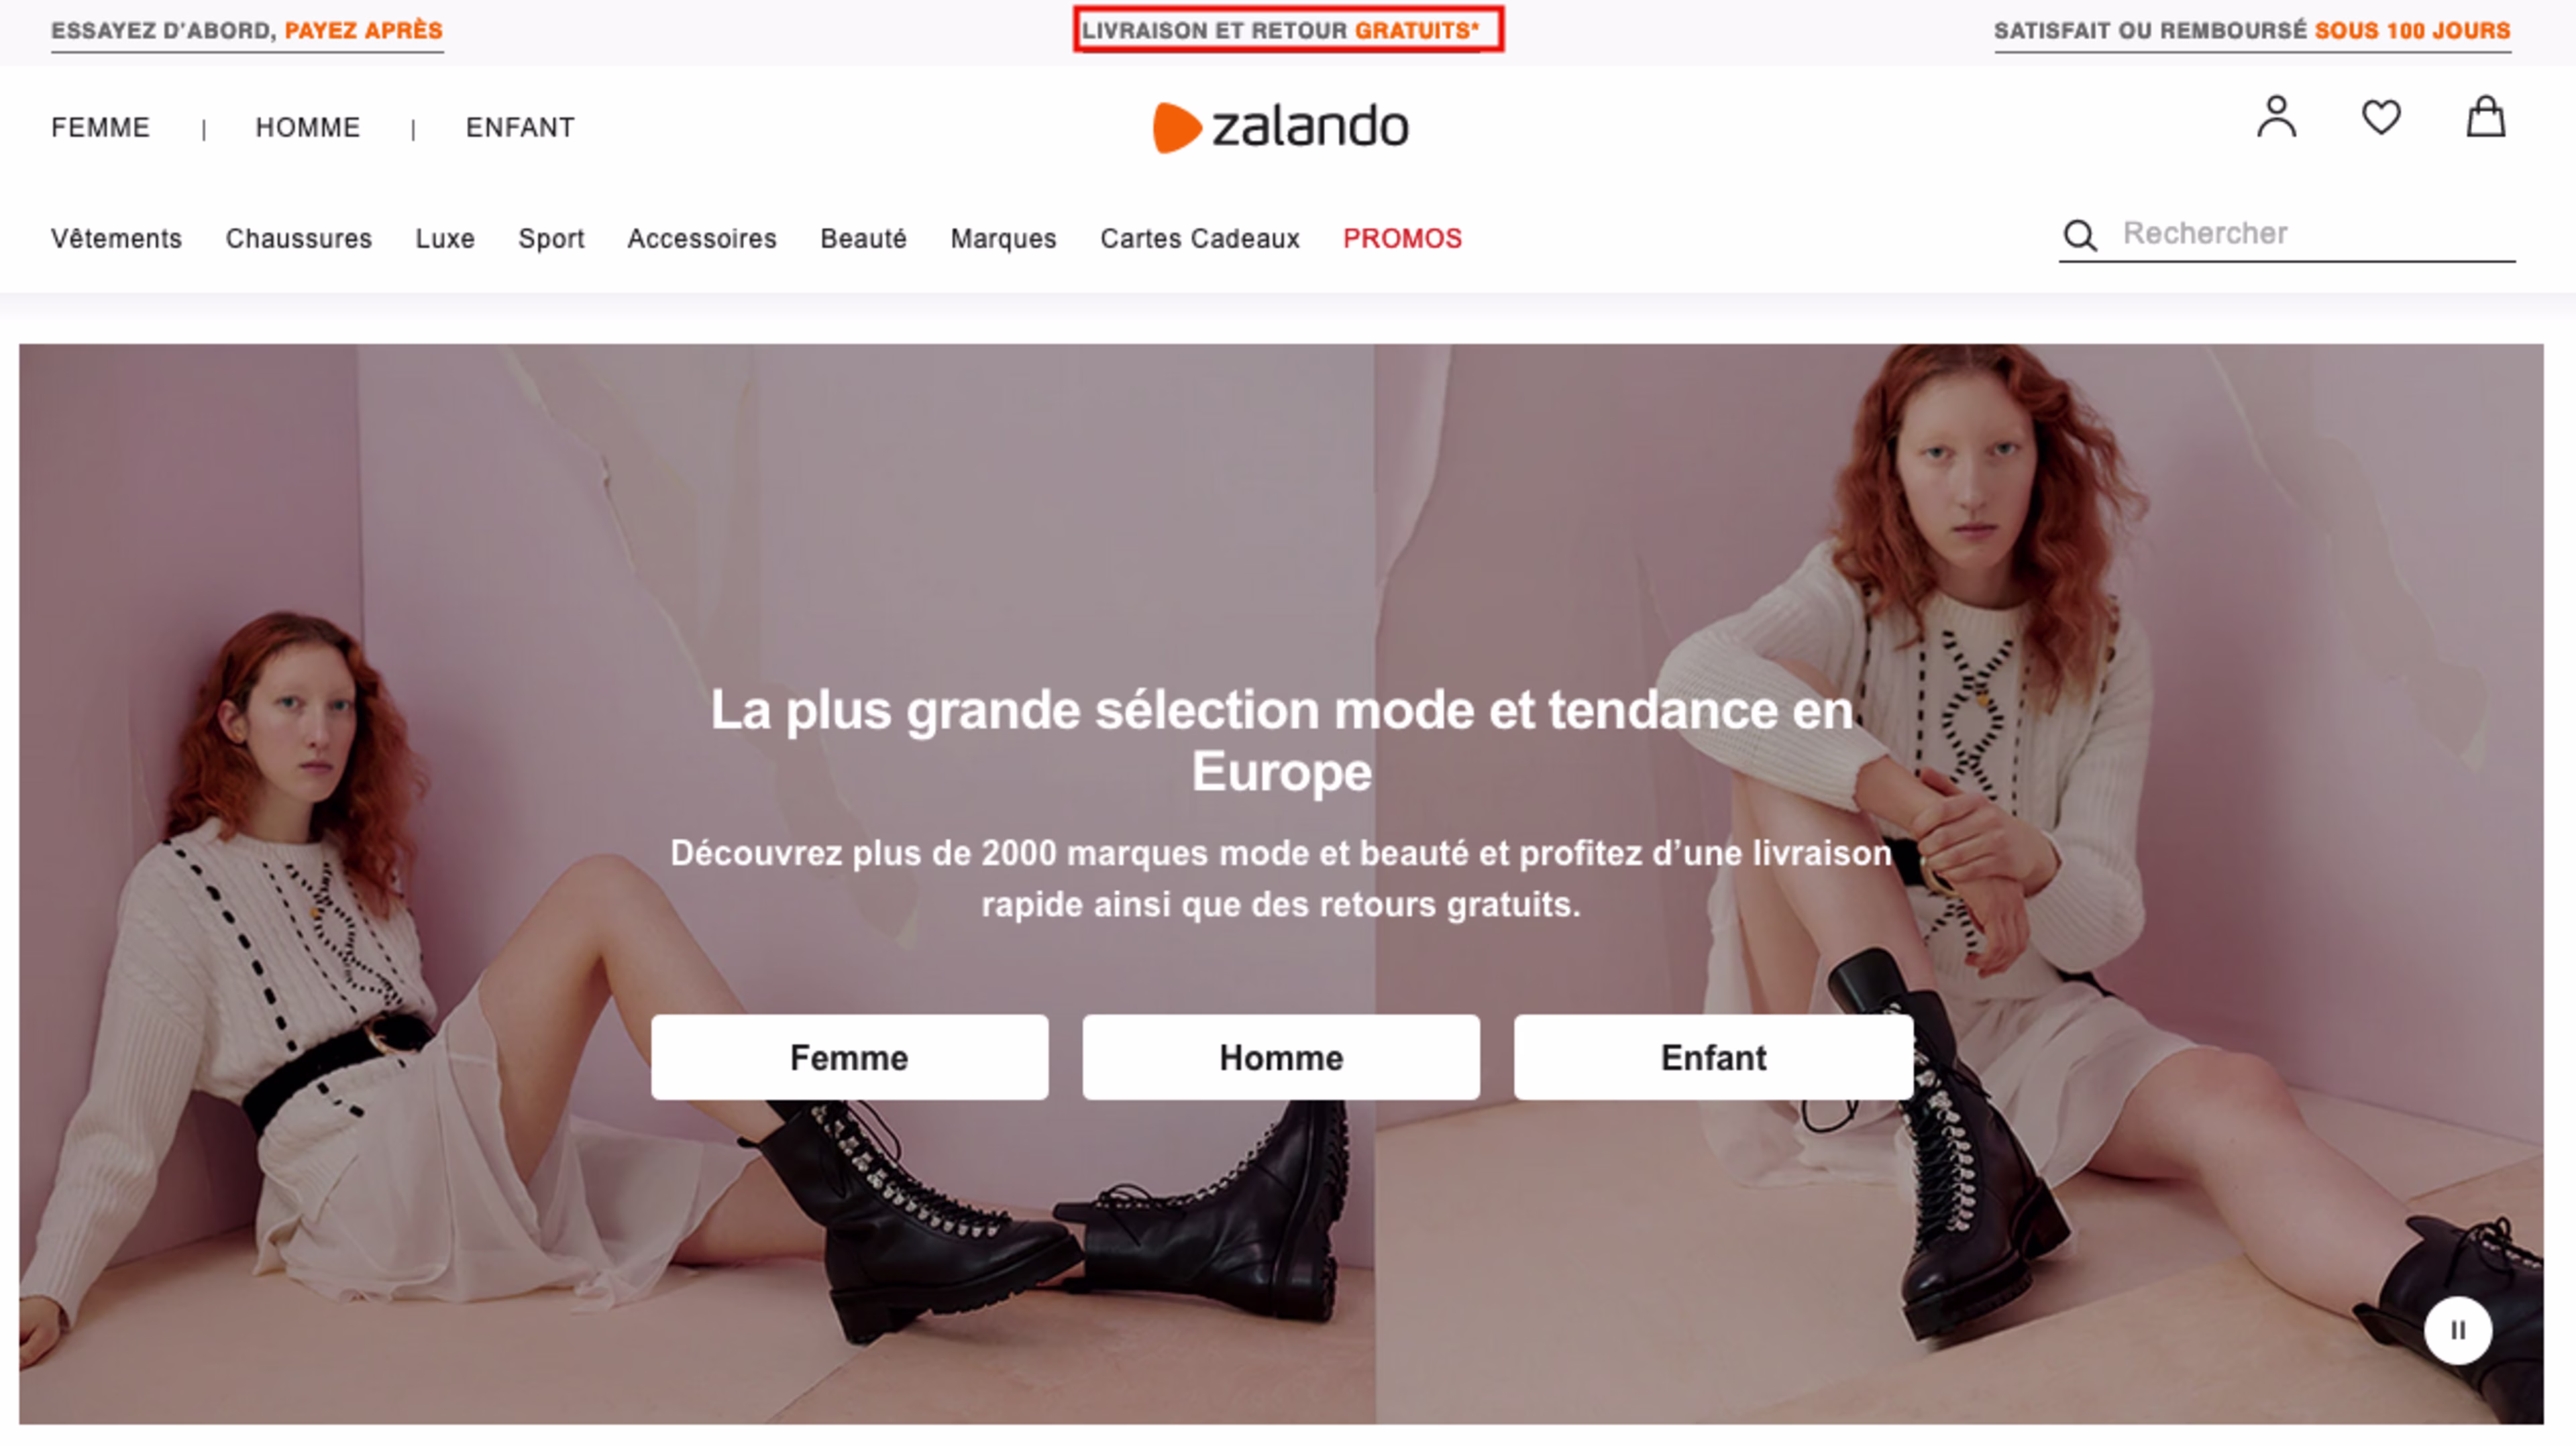This screenshot has width=2576, height=1446.
Task: Open Satisfait ou remboursé sous 100 jours link
Action: coord(2252,30)
